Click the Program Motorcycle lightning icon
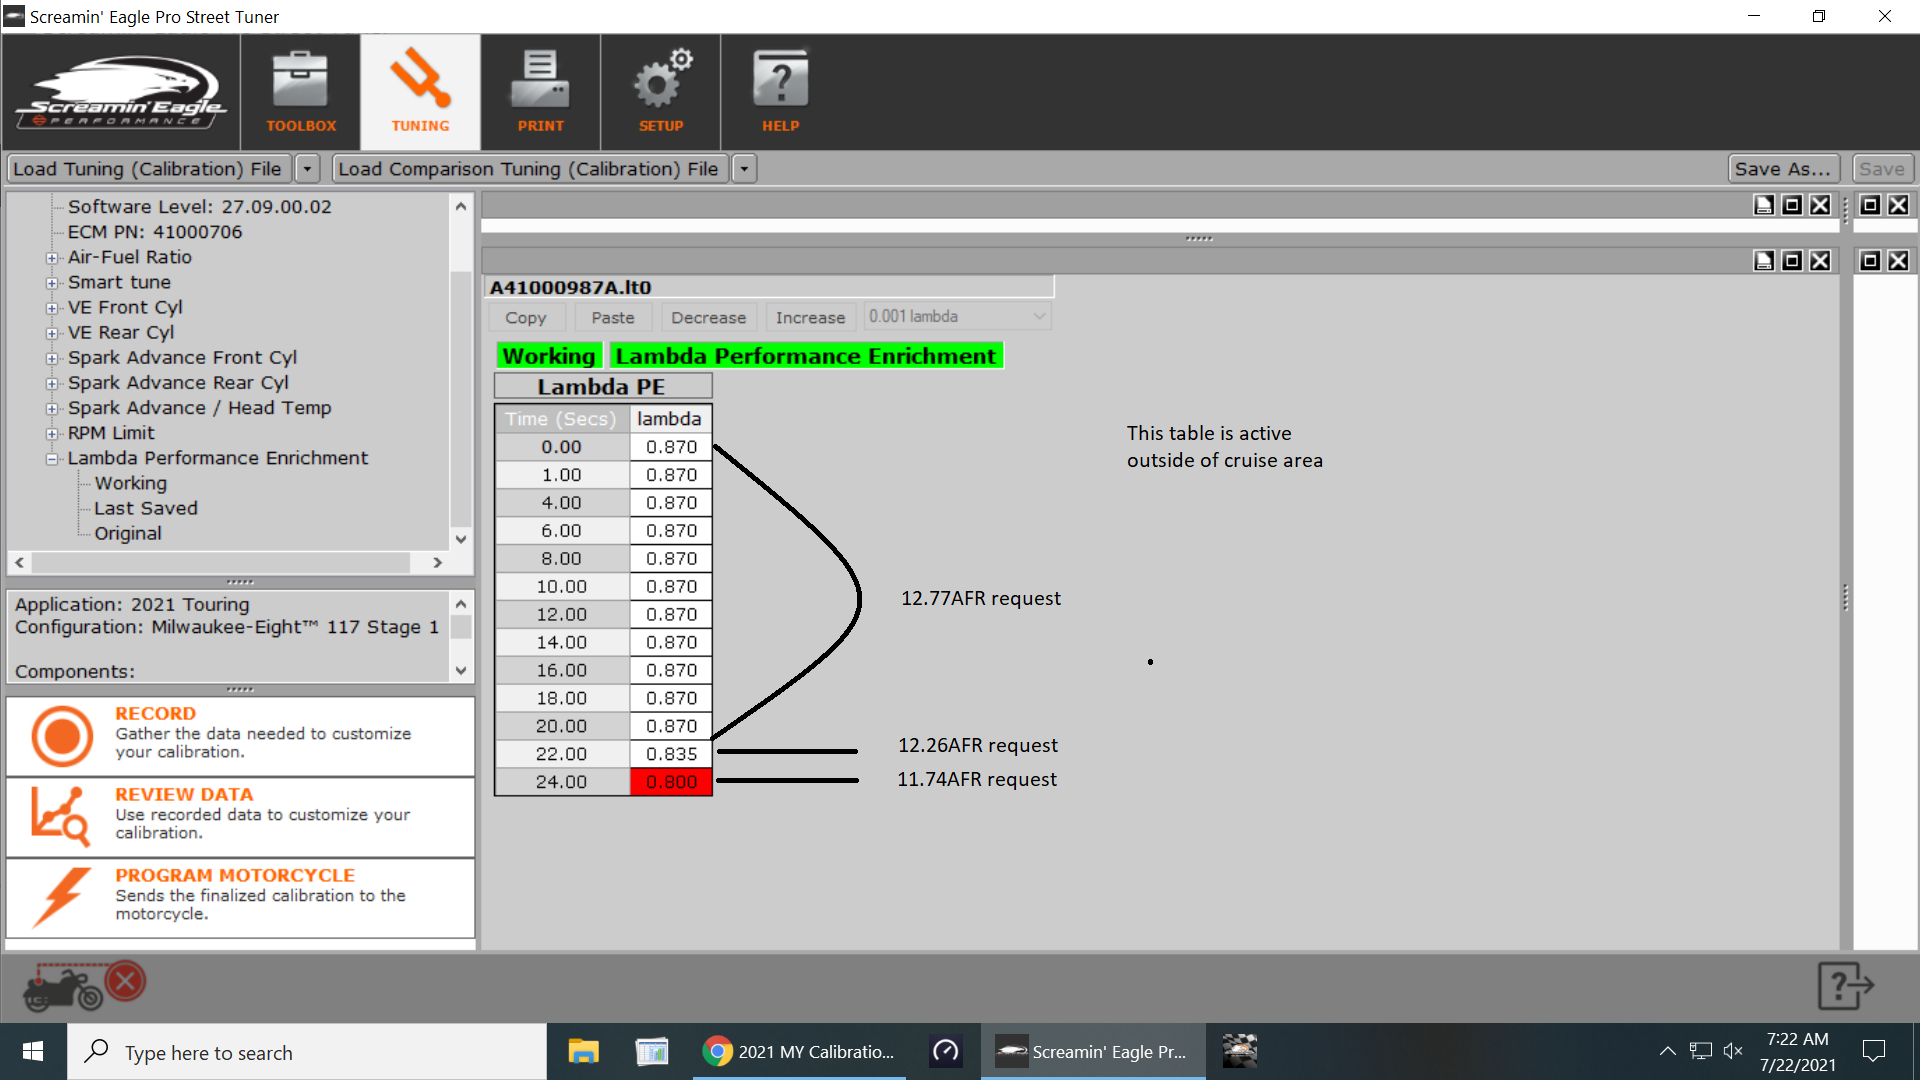Image resolution: width=1920 pixels, height=1080 pixels. pos(60,897)
